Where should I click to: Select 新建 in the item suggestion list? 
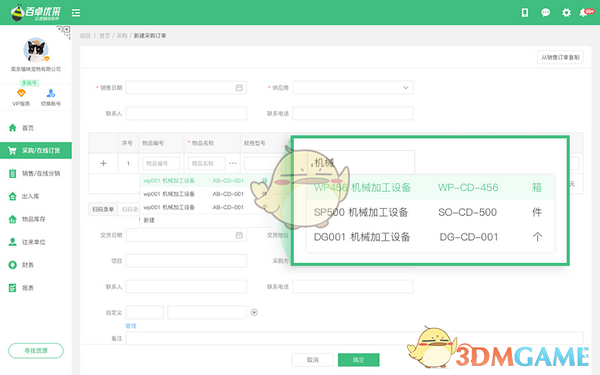click(x=149, y=220)
